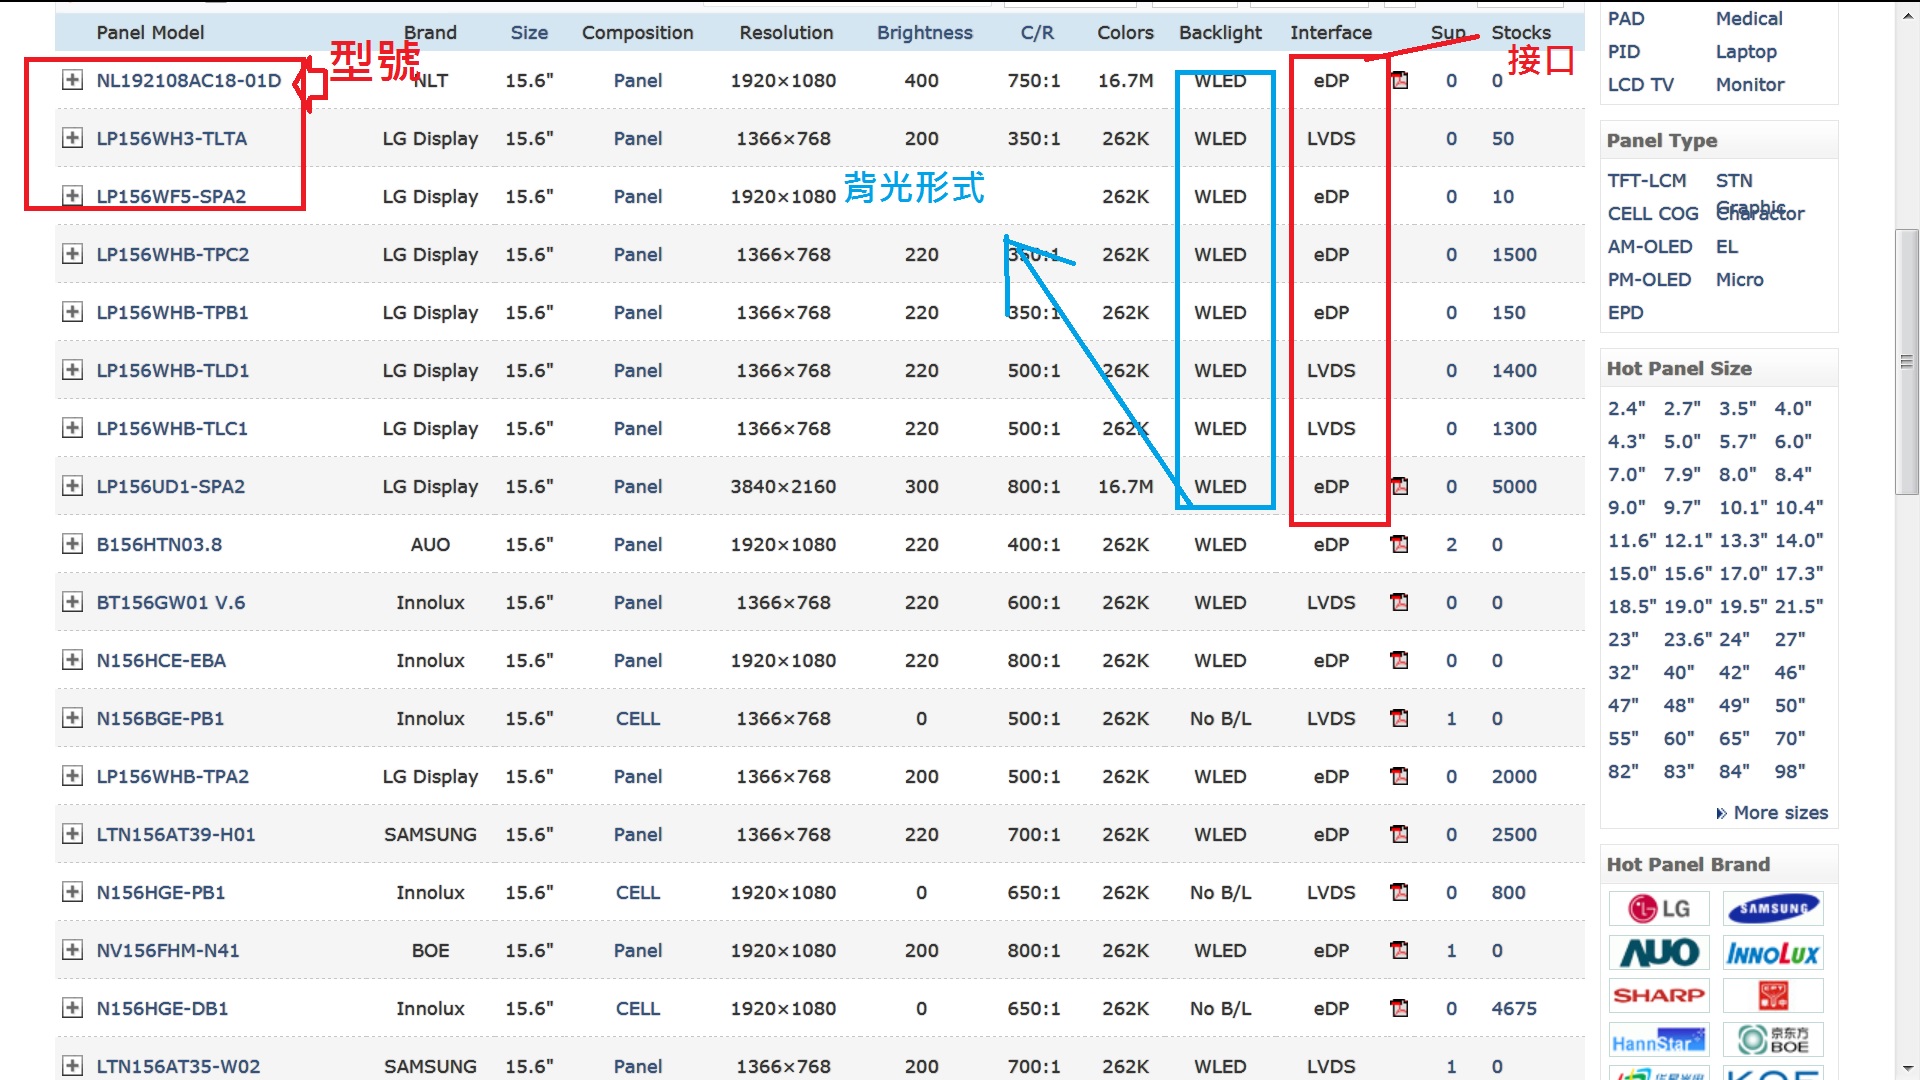Expand the NL192108AC18-01D row

[72, 81]
